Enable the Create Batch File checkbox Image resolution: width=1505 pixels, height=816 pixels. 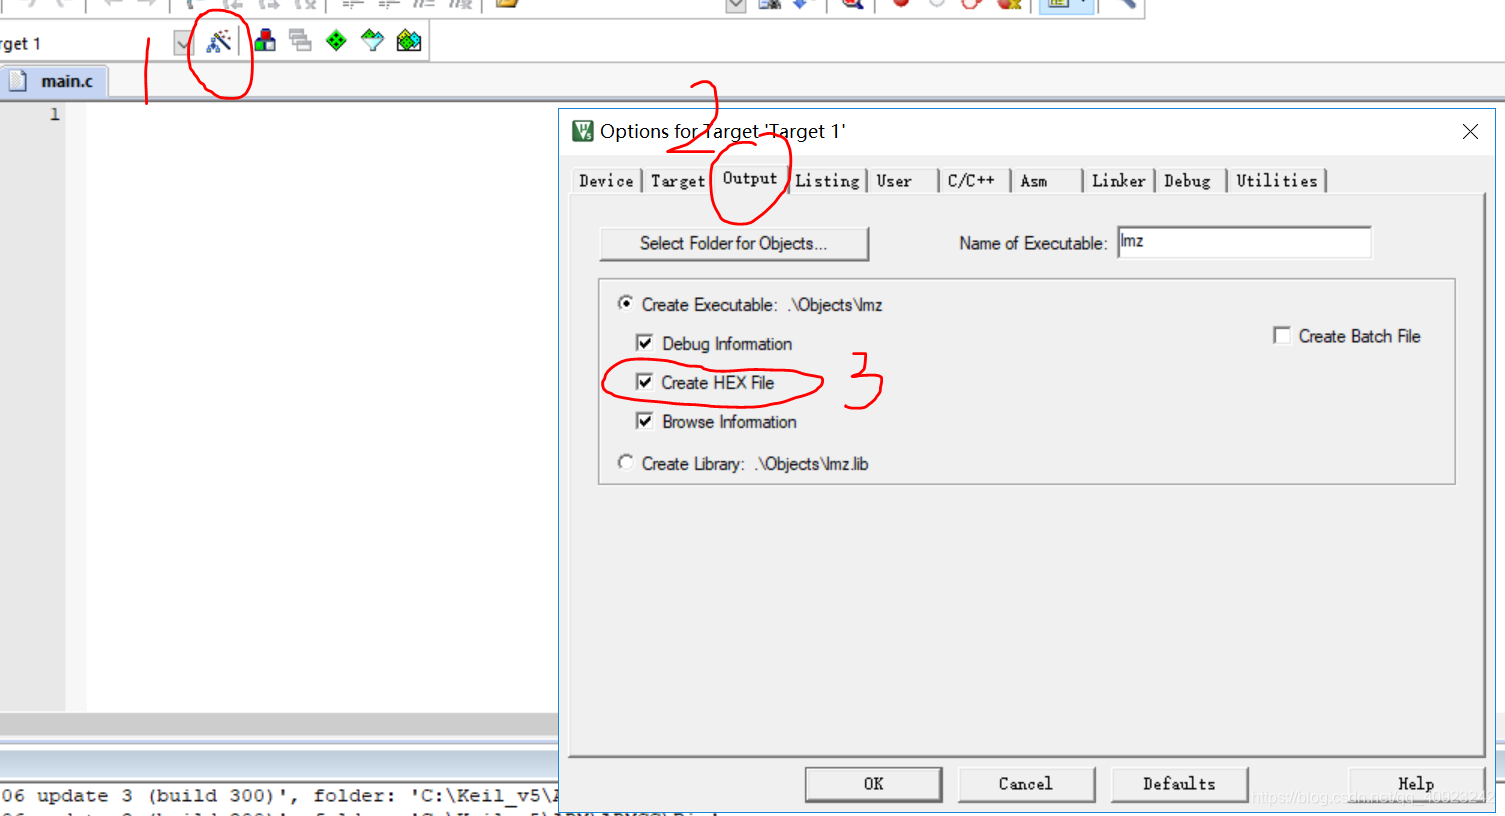1282,335
